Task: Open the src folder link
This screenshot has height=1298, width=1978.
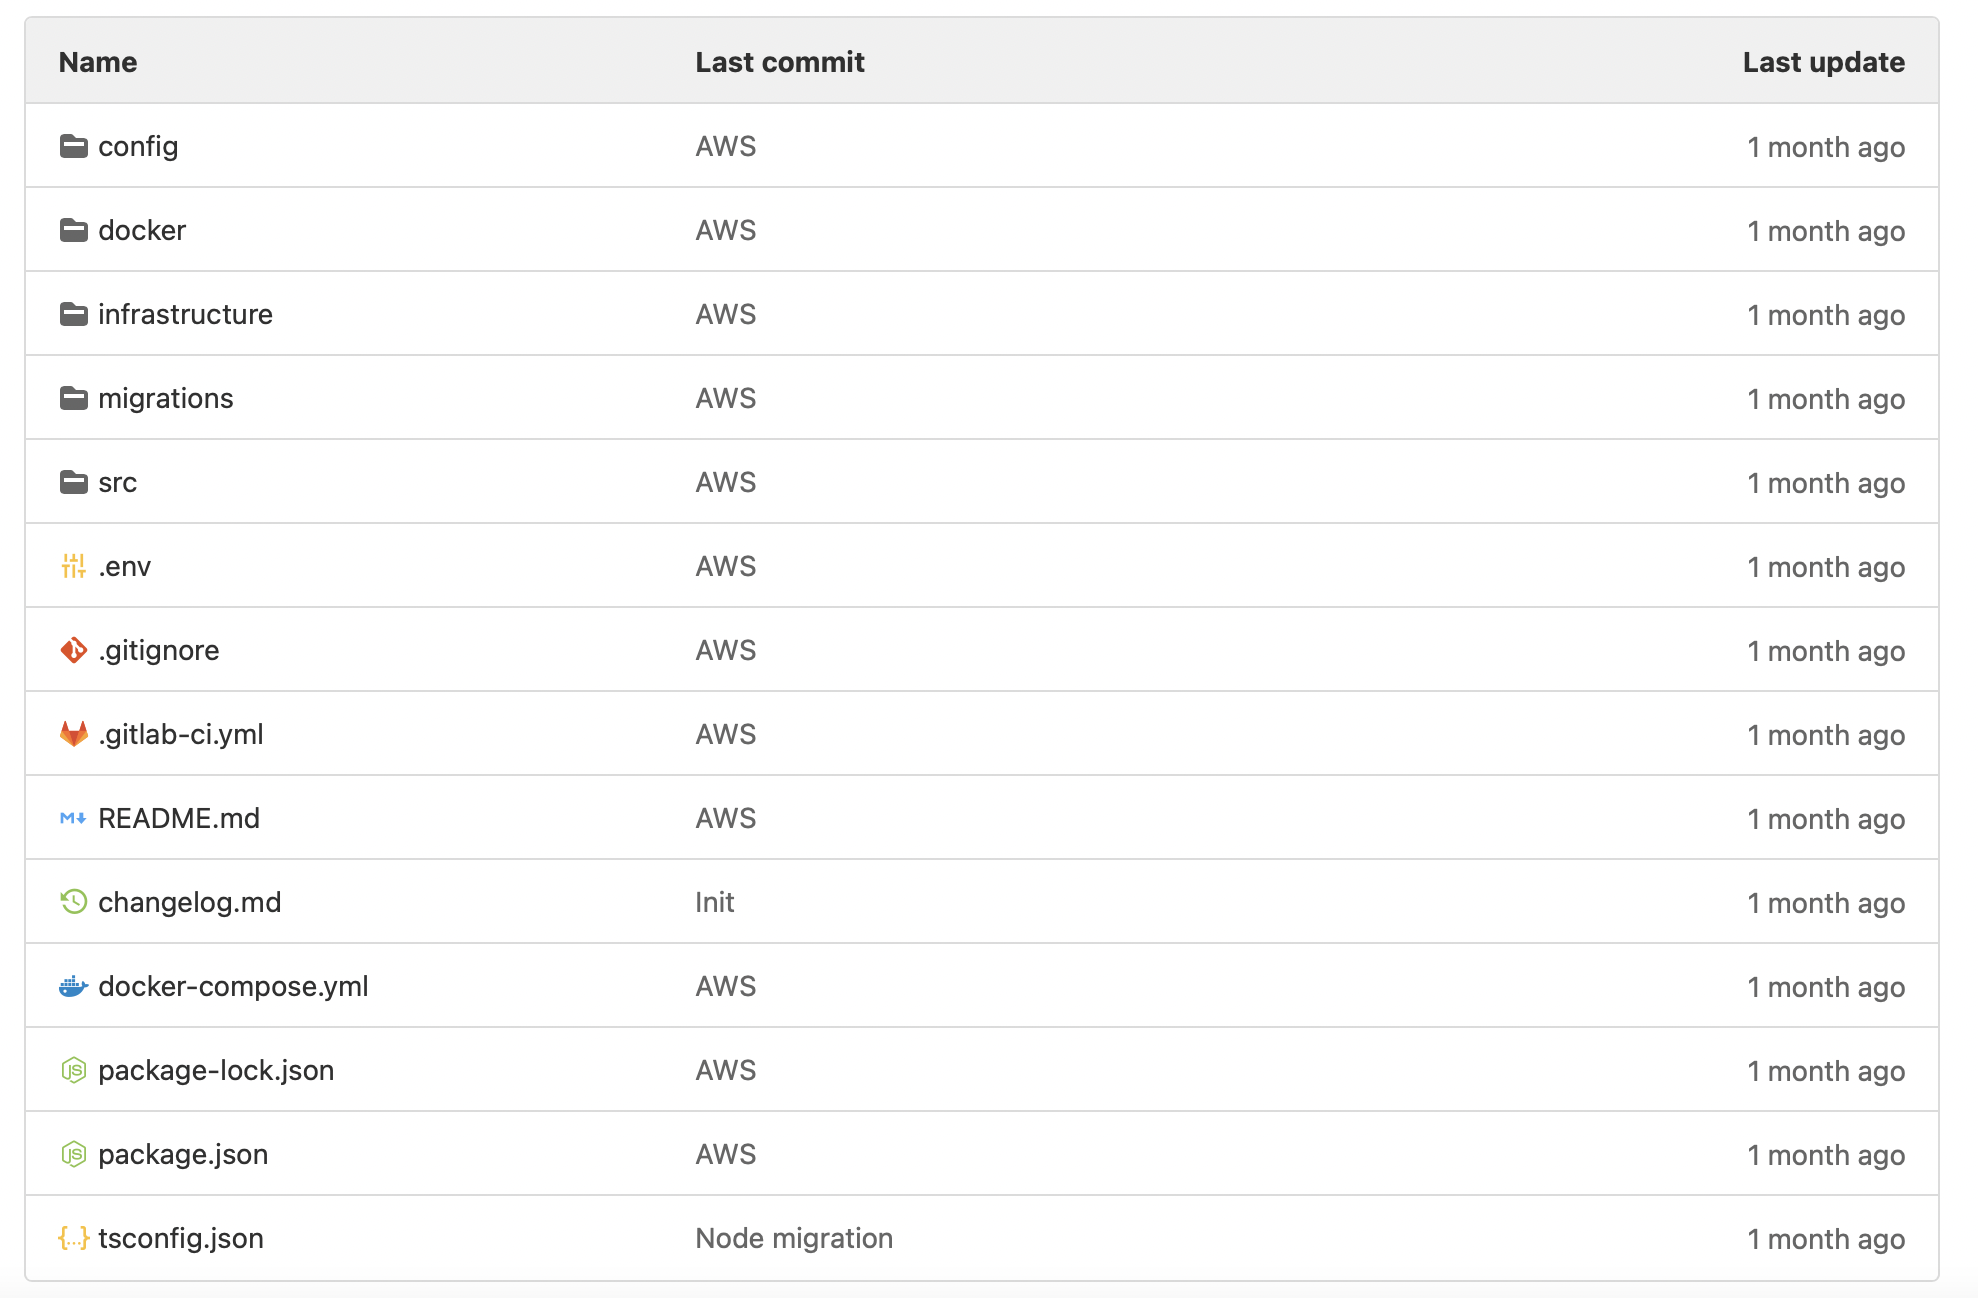Action: tap(117, 482)
